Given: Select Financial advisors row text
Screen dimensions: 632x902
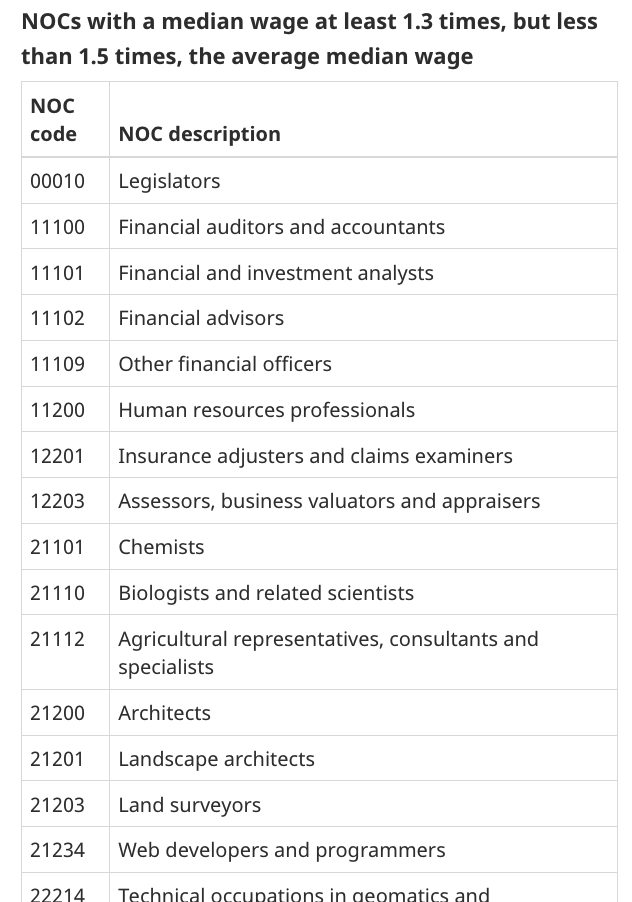Looking at the screenshot, I should tap(201, 318).
